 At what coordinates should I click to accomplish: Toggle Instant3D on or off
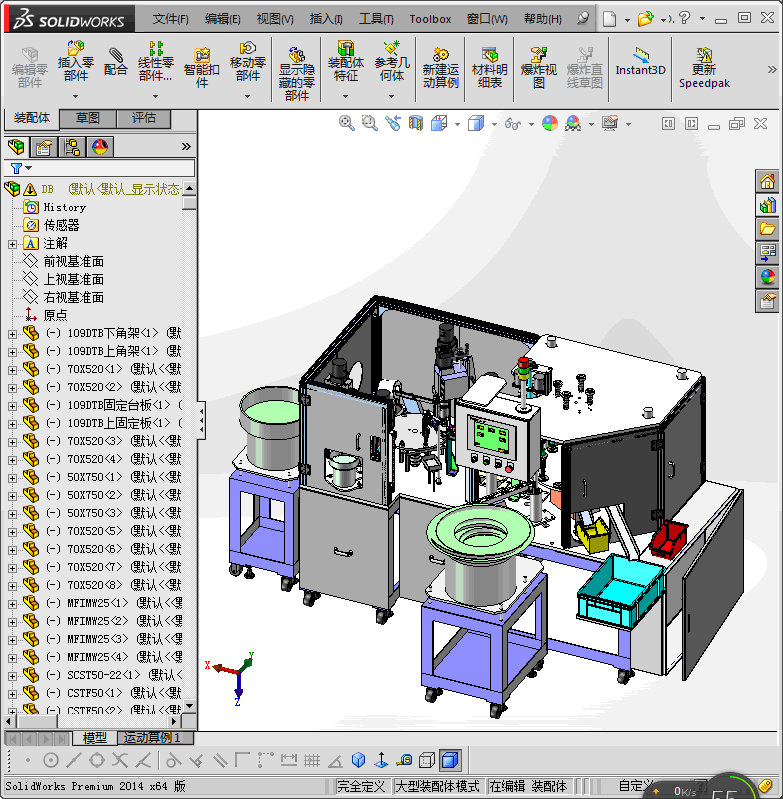(640, 62)
